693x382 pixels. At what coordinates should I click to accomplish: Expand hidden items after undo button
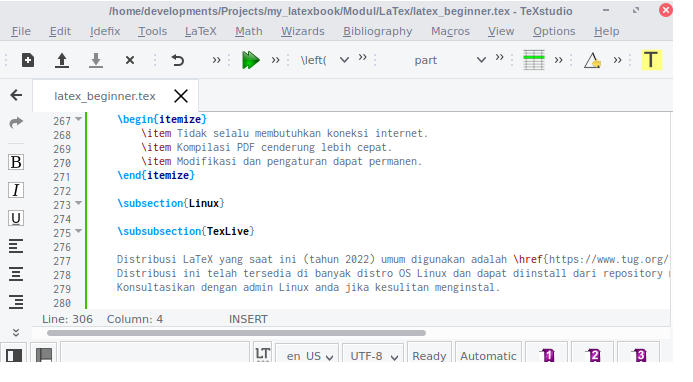216,60
